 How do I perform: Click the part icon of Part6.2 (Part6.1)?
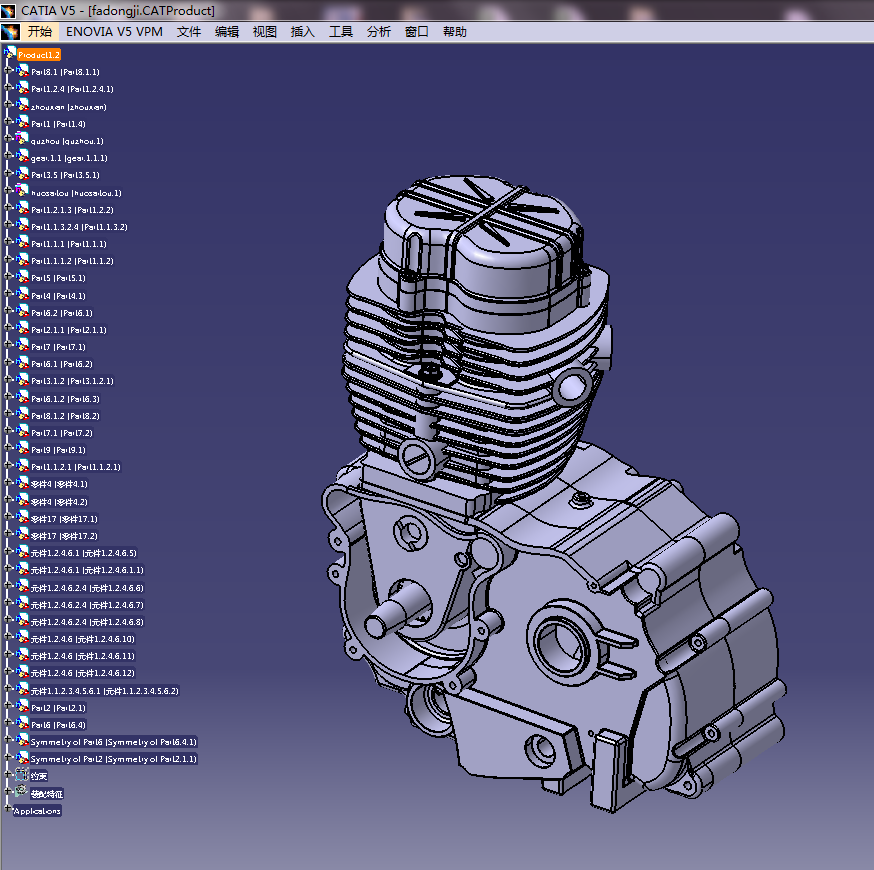22,312
